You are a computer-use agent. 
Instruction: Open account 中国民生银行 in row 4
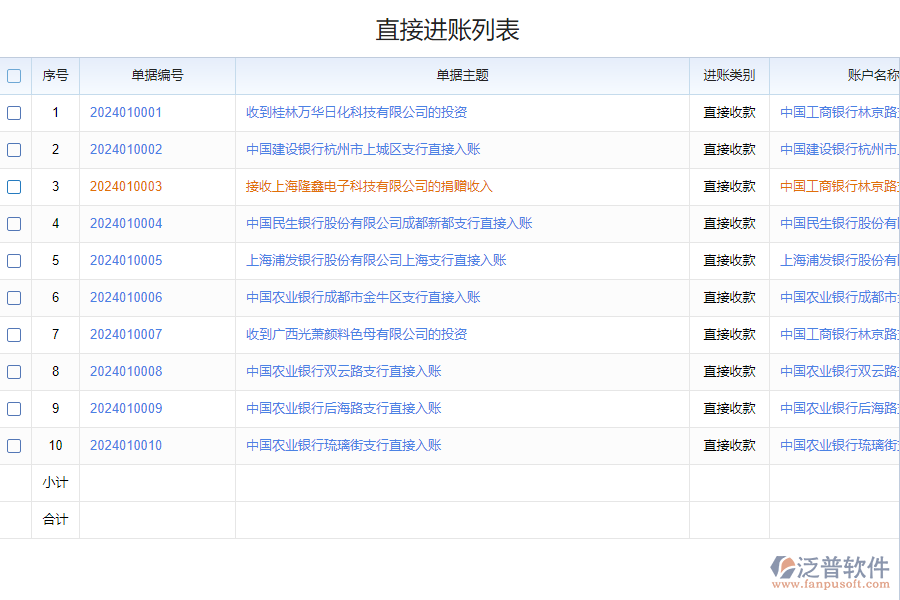coord(839,224)
